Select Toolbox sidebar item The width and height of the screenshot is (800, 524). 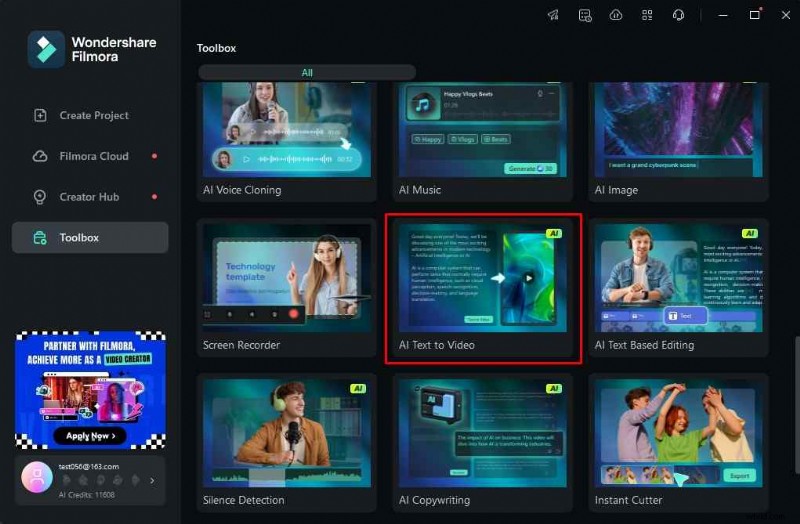pyautogui.click(x=90, y=238)
